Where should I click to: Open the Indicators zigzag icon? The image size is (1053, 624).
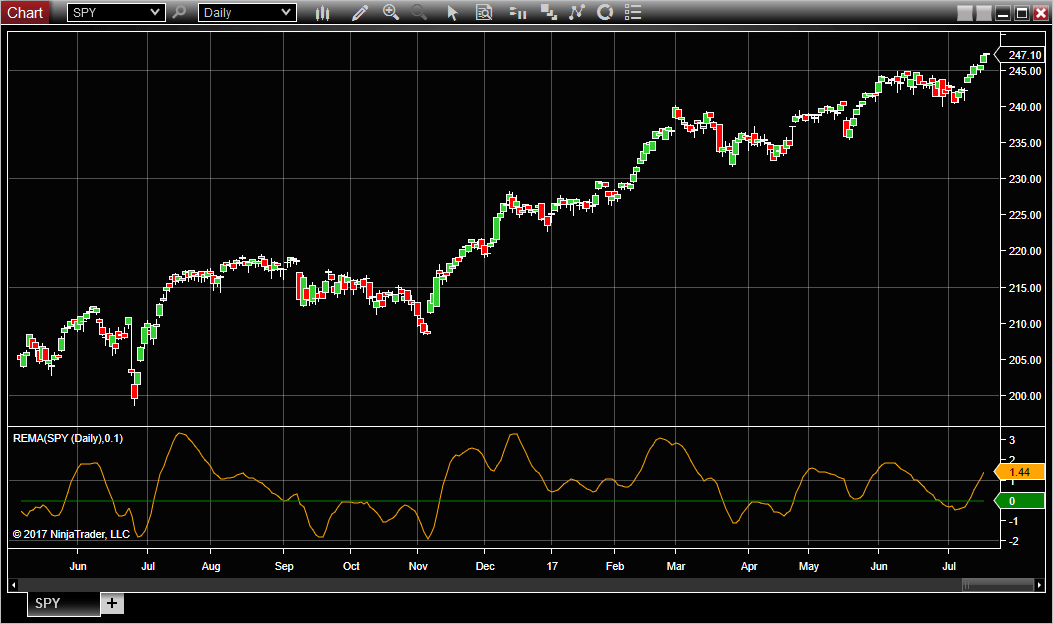pos(577,12)
